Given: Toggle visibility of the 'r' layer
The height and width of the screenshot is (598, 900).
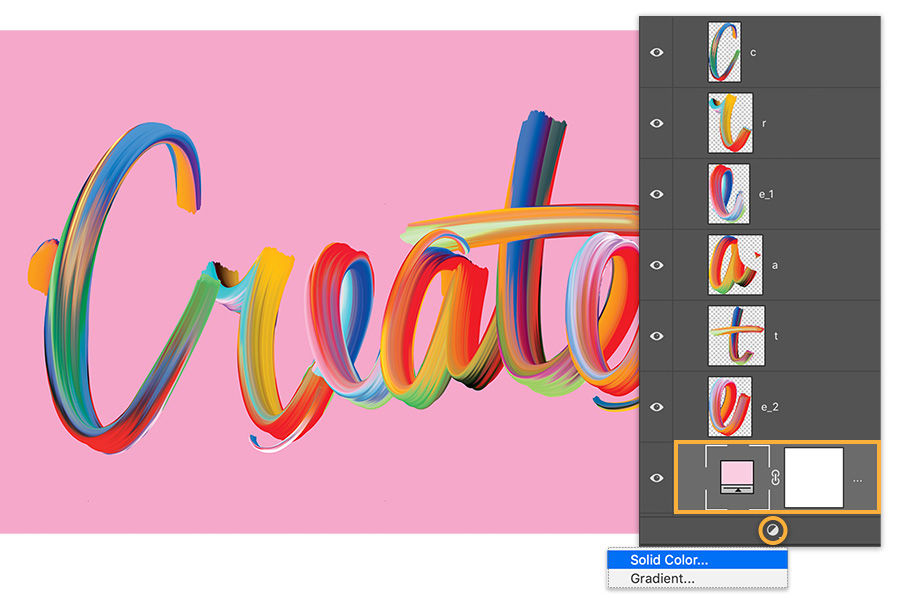Looking at the screenshot, I should coord(657,122).
